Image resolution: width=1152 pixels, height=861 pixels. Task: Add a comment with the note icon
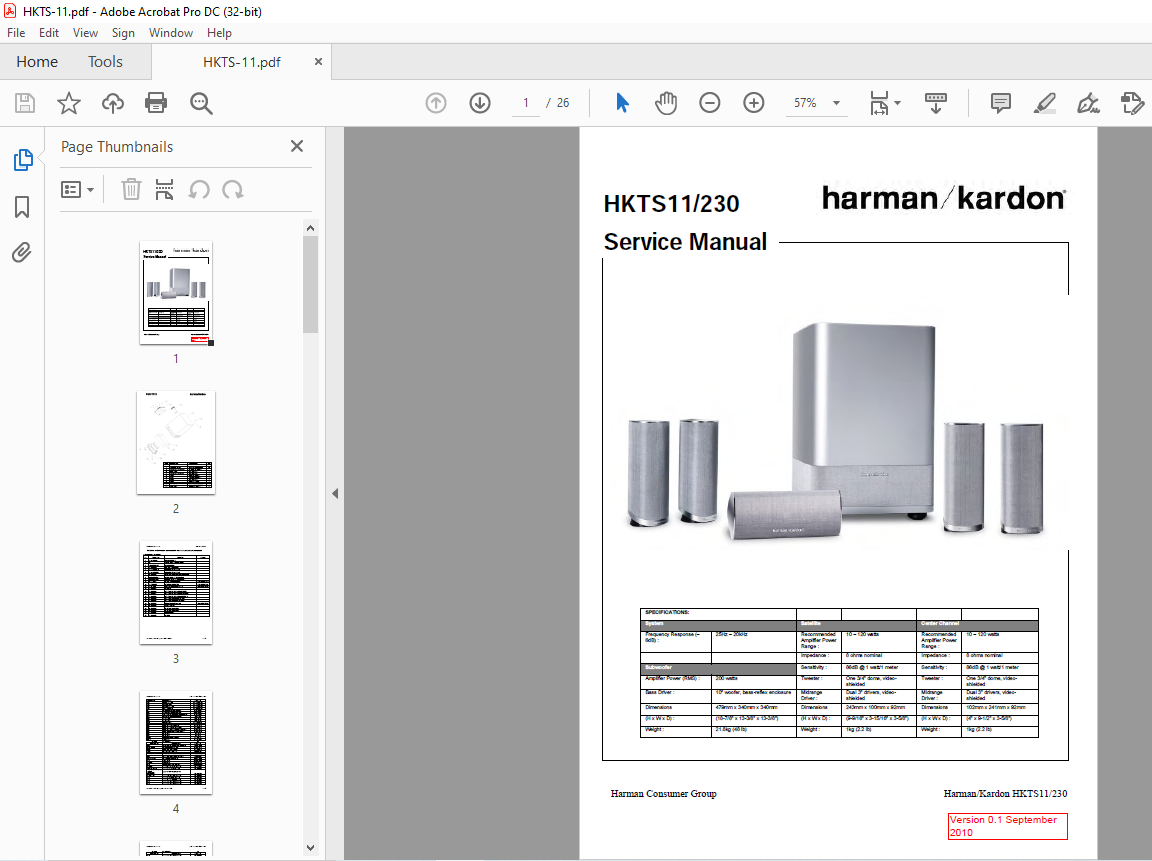(1001, 103)
